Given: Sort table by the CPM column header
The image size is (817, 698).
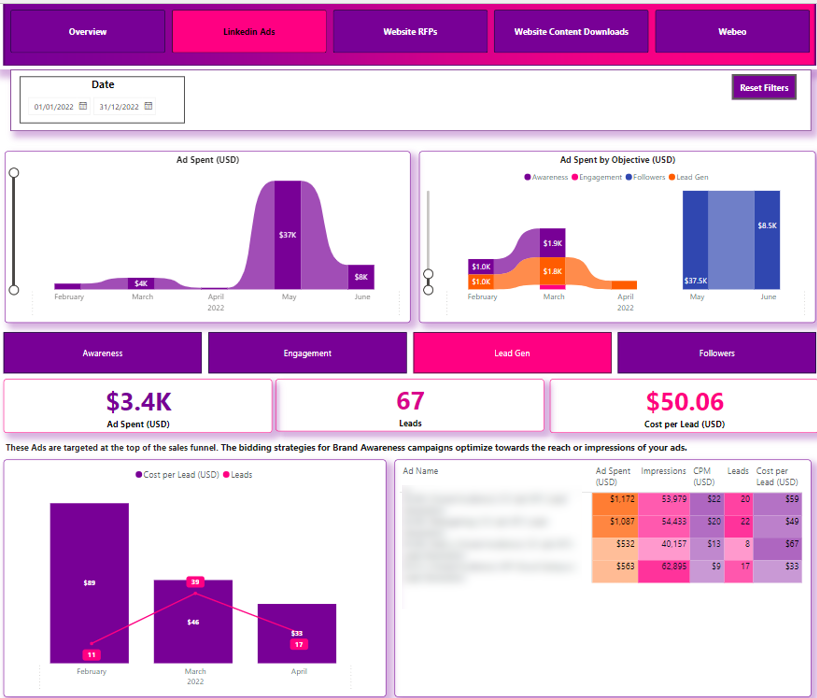Looking at the screenshot, I should pyautogui.click(x=702, y=471).
